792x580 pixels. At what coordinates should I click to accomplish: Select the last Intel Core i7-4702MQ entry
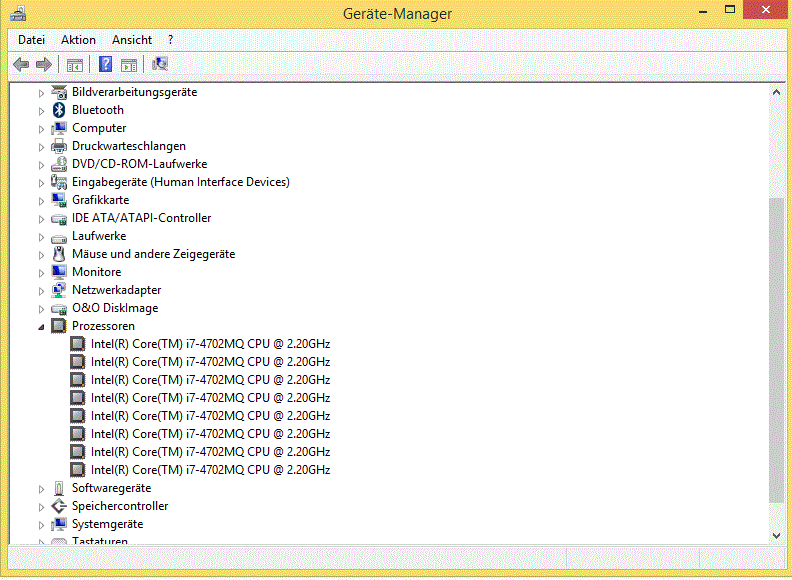[x=210, y=470]
